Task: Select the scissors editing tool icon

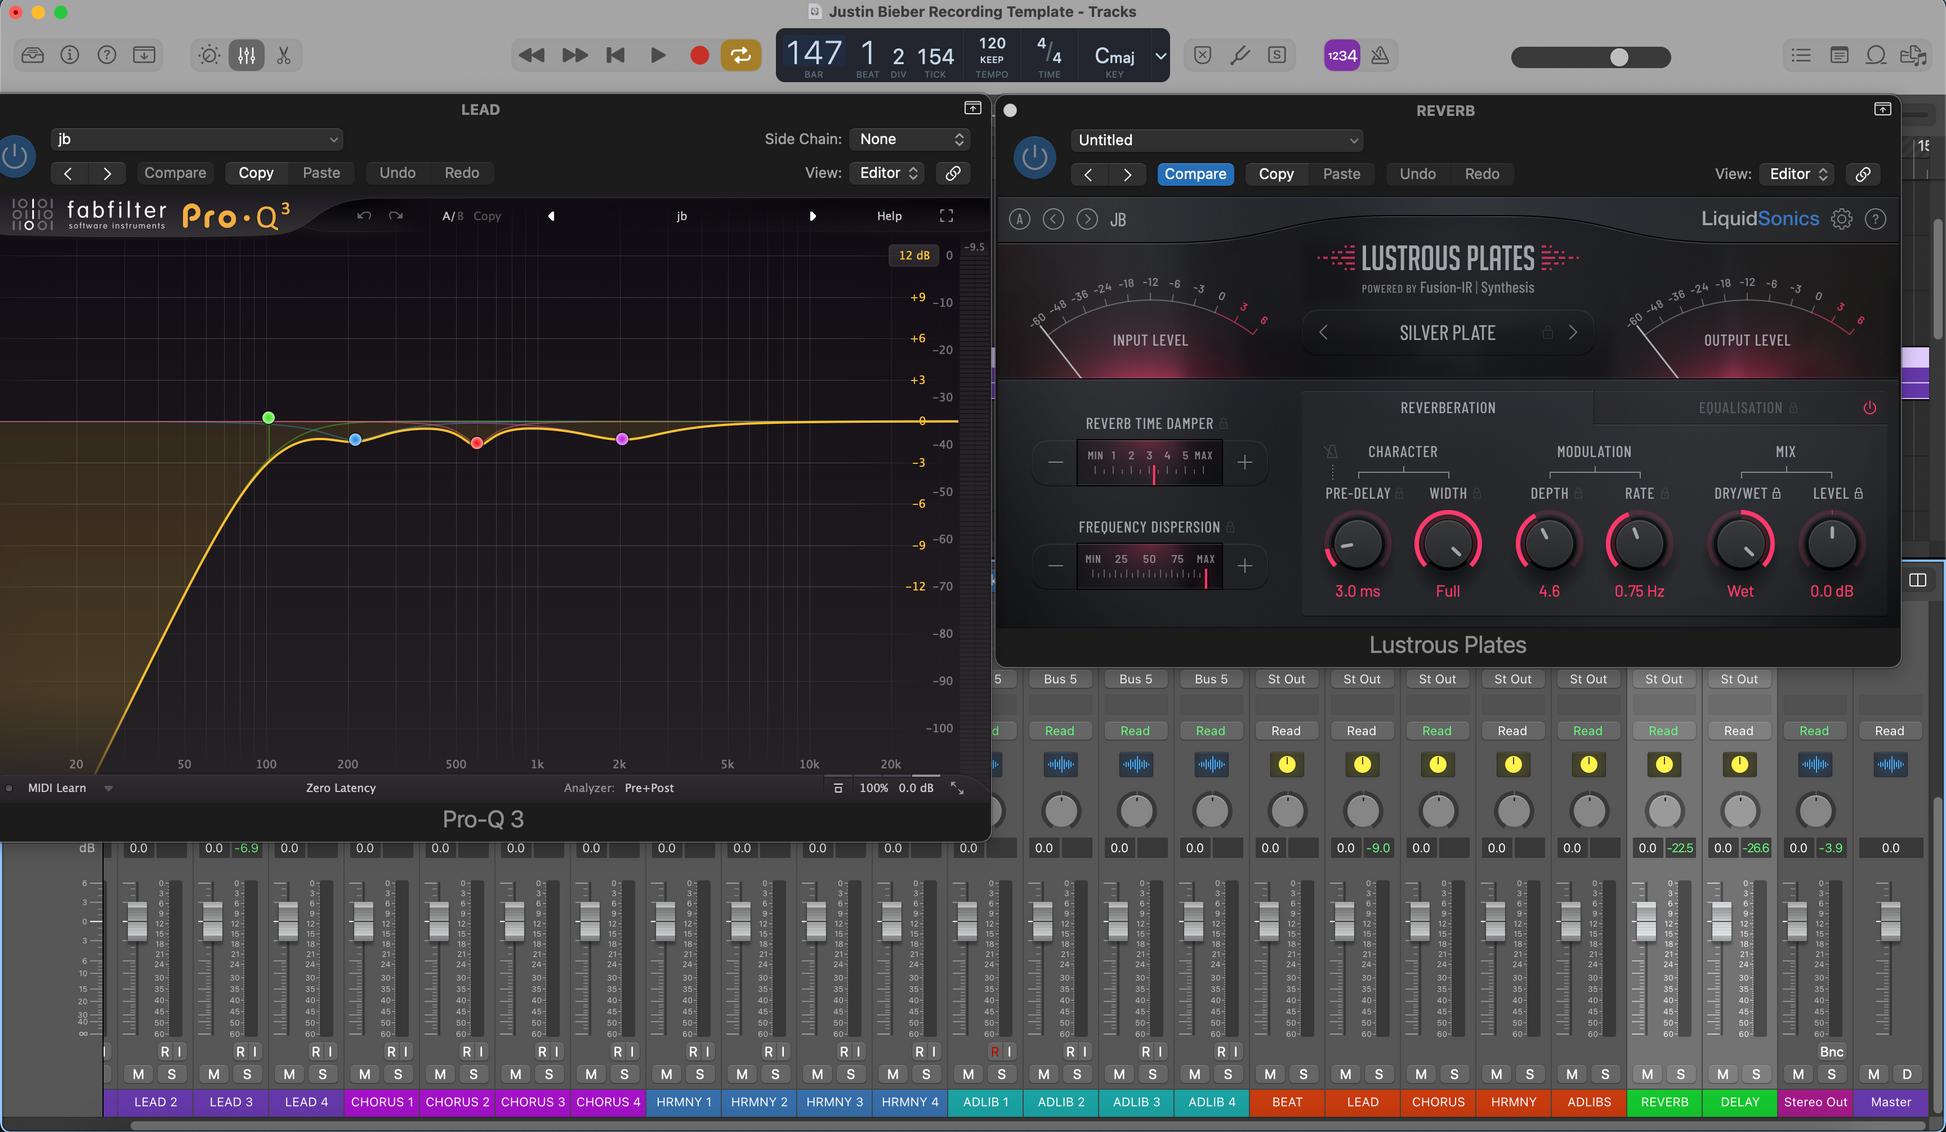Action: (x=284, y=55)
